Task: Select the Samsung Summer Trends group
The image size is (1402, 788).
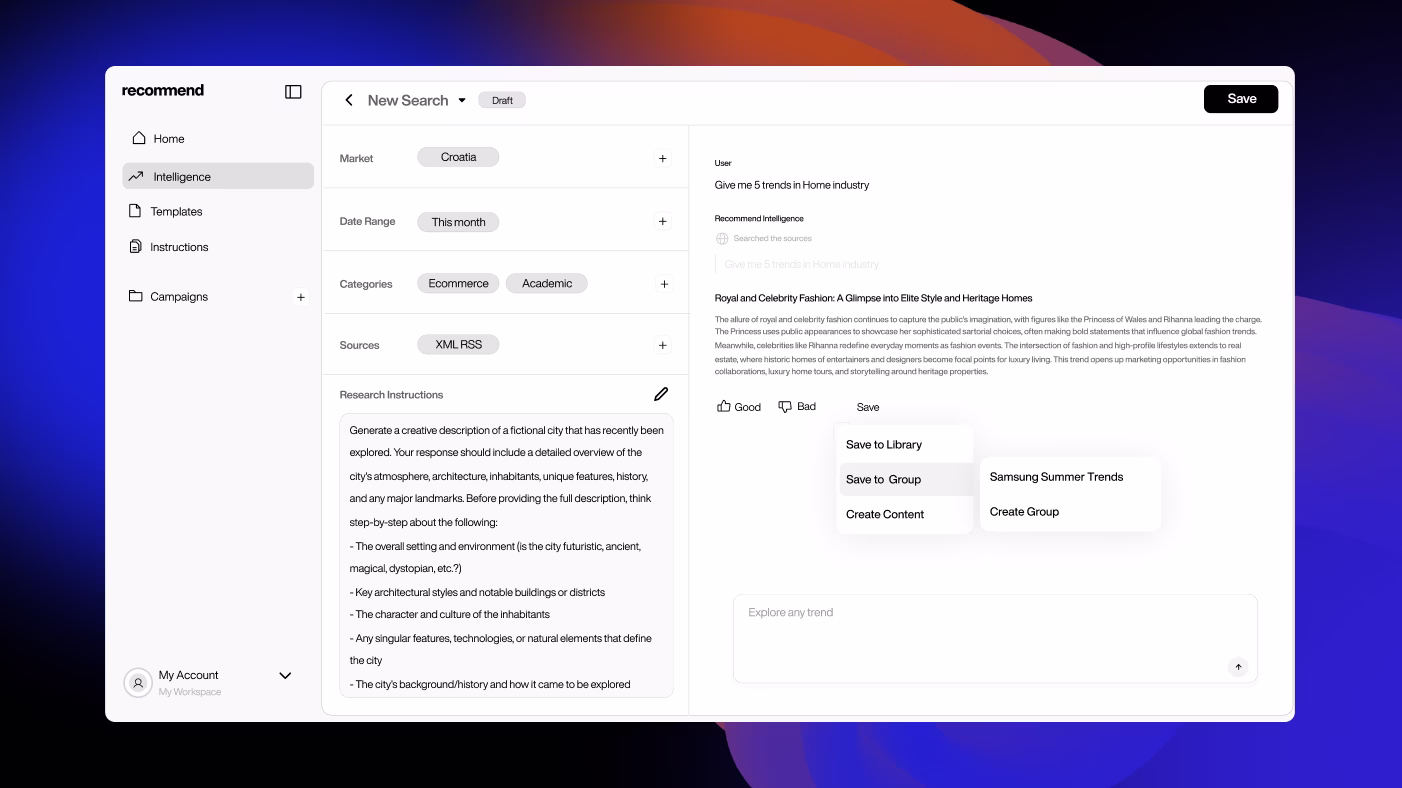Action: click(x=1056, y=477)
